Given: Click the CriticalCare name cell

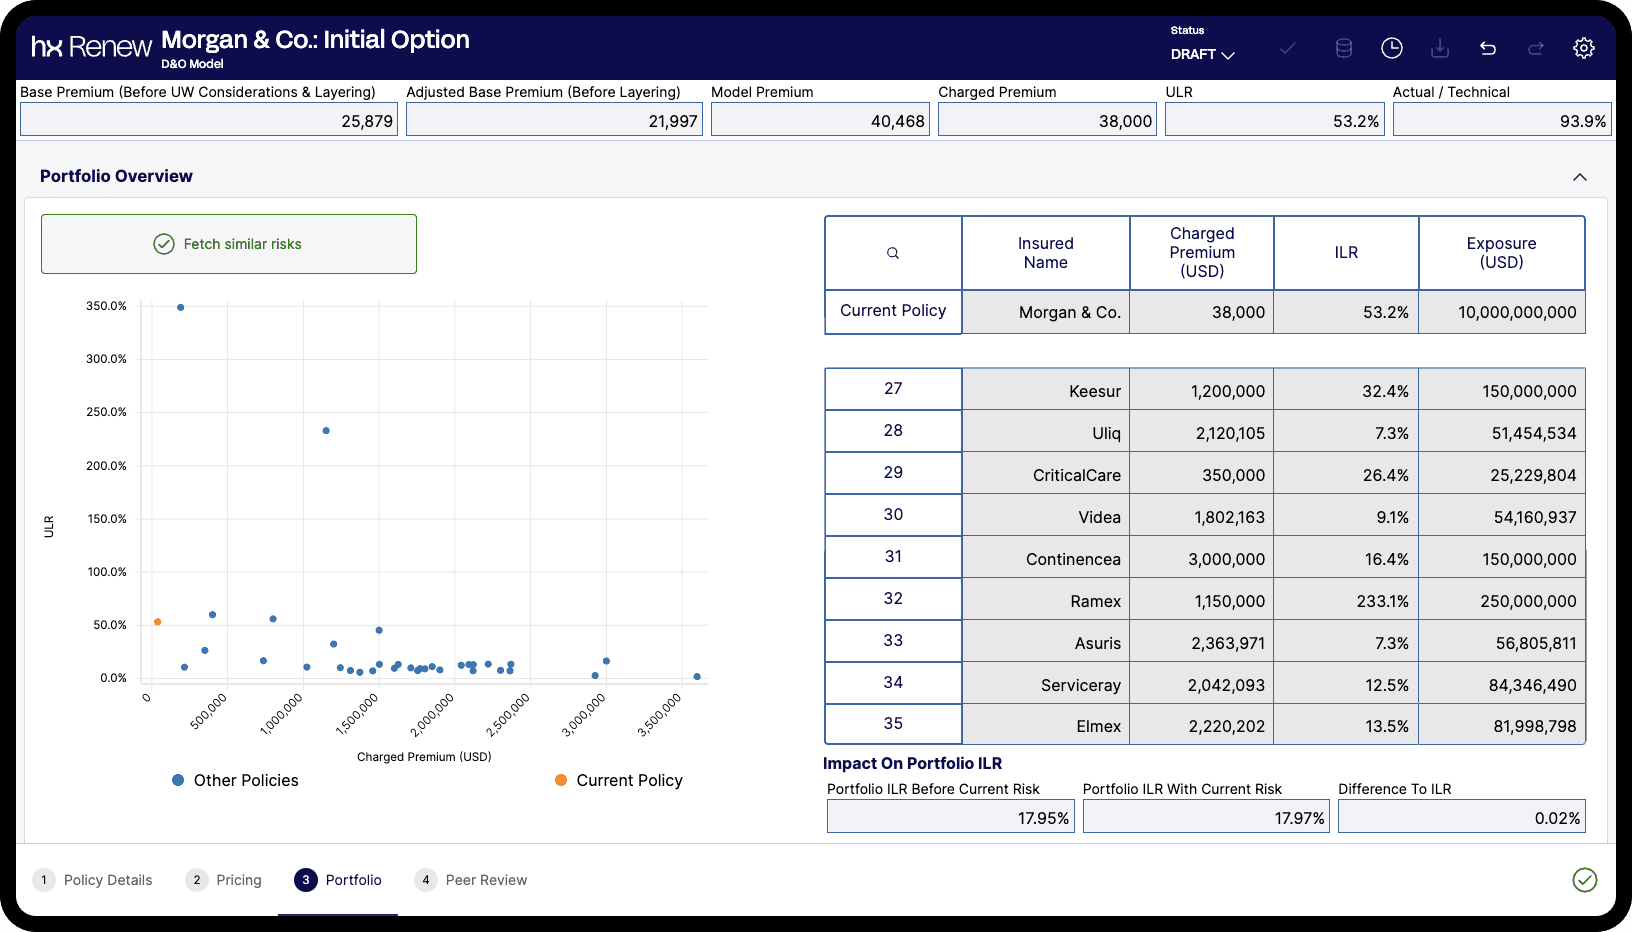Looking at the screenshot, I should point(1046,475).
